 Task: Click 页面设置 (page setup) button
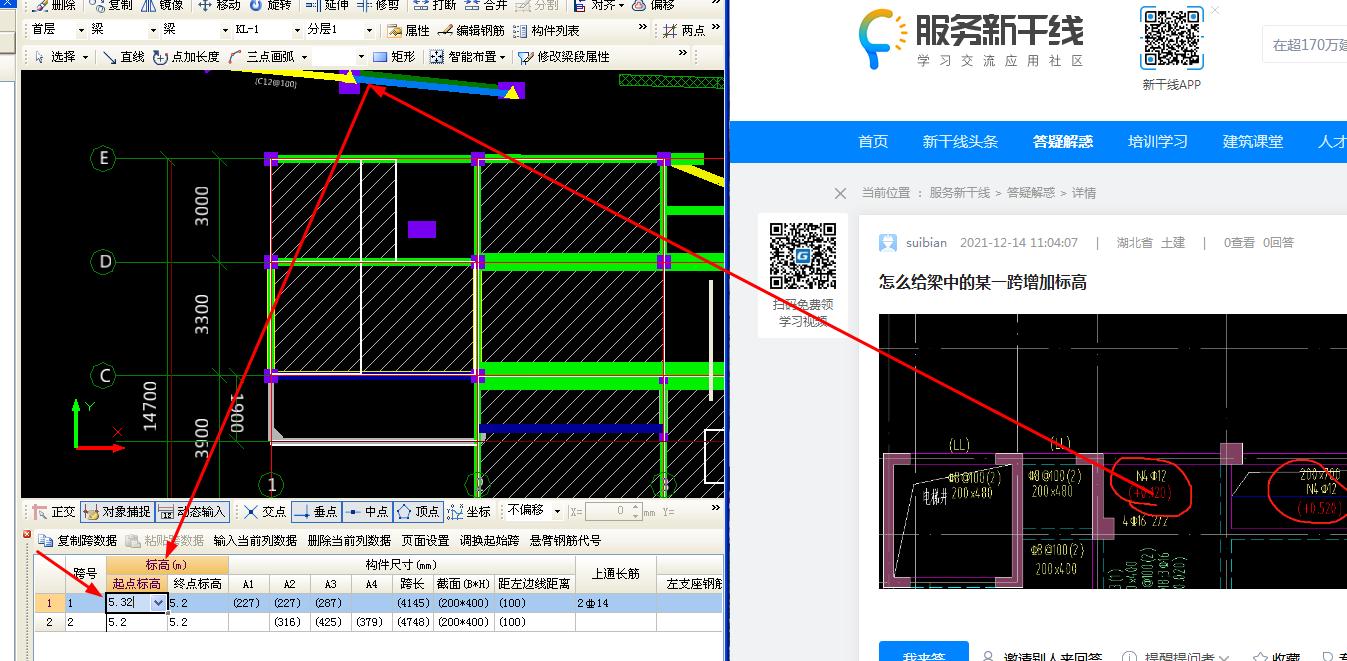coord(425,540)
